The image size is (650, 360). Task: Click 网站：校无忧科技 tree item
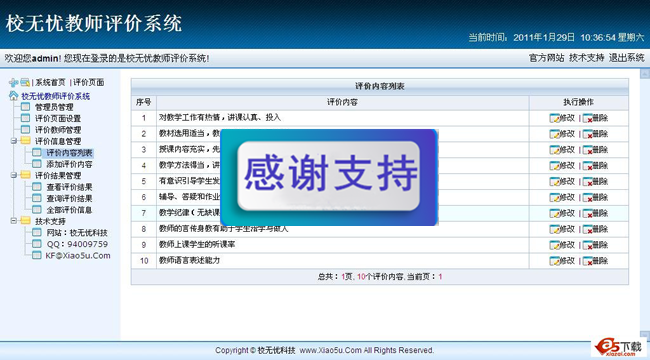coord(77,233)
